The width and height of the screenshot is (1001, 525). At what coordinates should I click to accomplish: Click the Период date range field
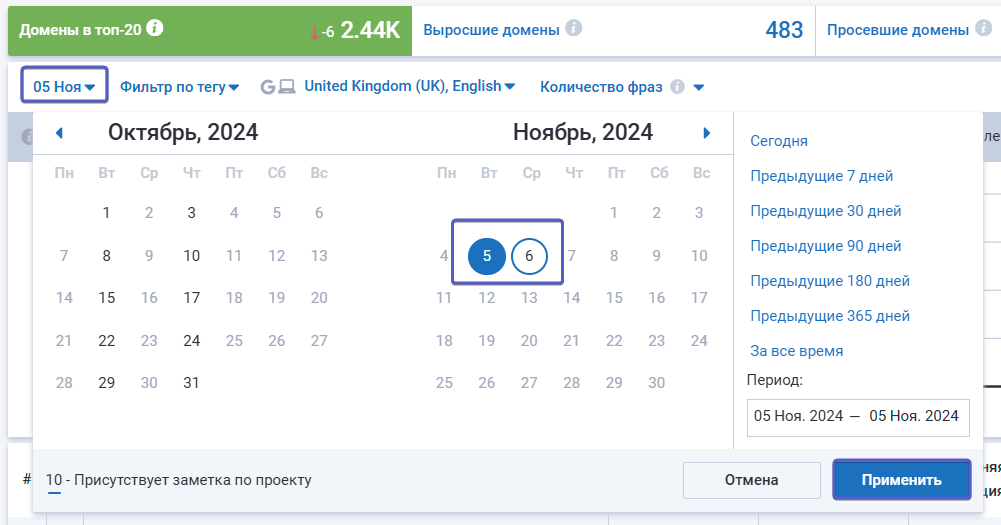click(x=856, y=416)
